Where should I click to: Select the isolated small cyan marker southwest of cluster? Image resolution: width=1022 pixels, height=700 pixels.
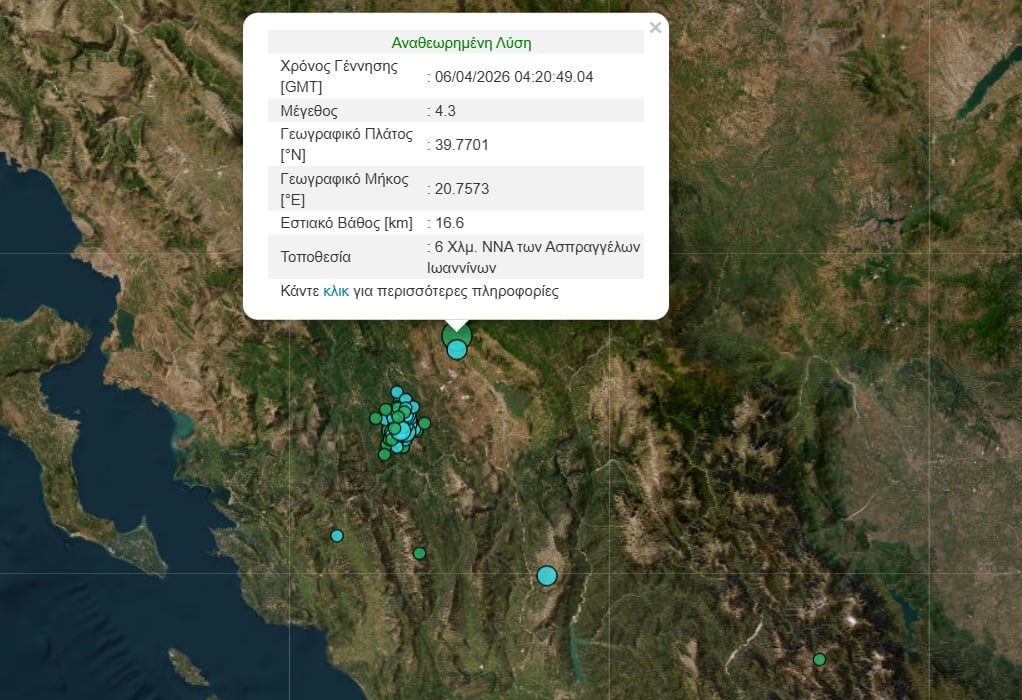pos(337,536)
